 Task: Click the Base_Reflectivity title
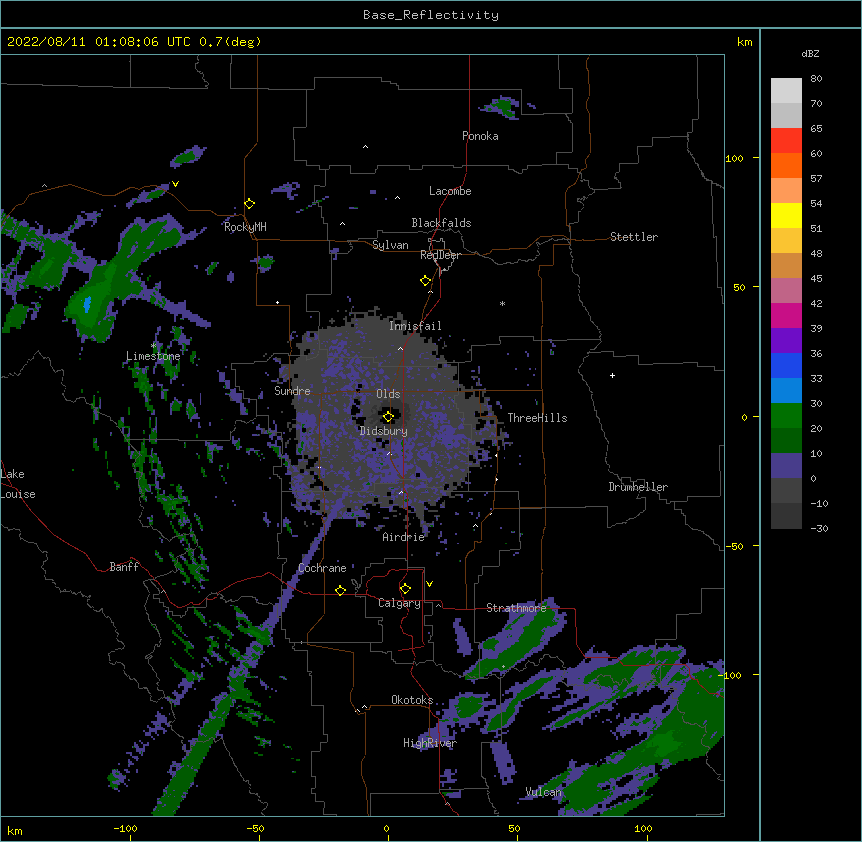(x=431, y=15)
